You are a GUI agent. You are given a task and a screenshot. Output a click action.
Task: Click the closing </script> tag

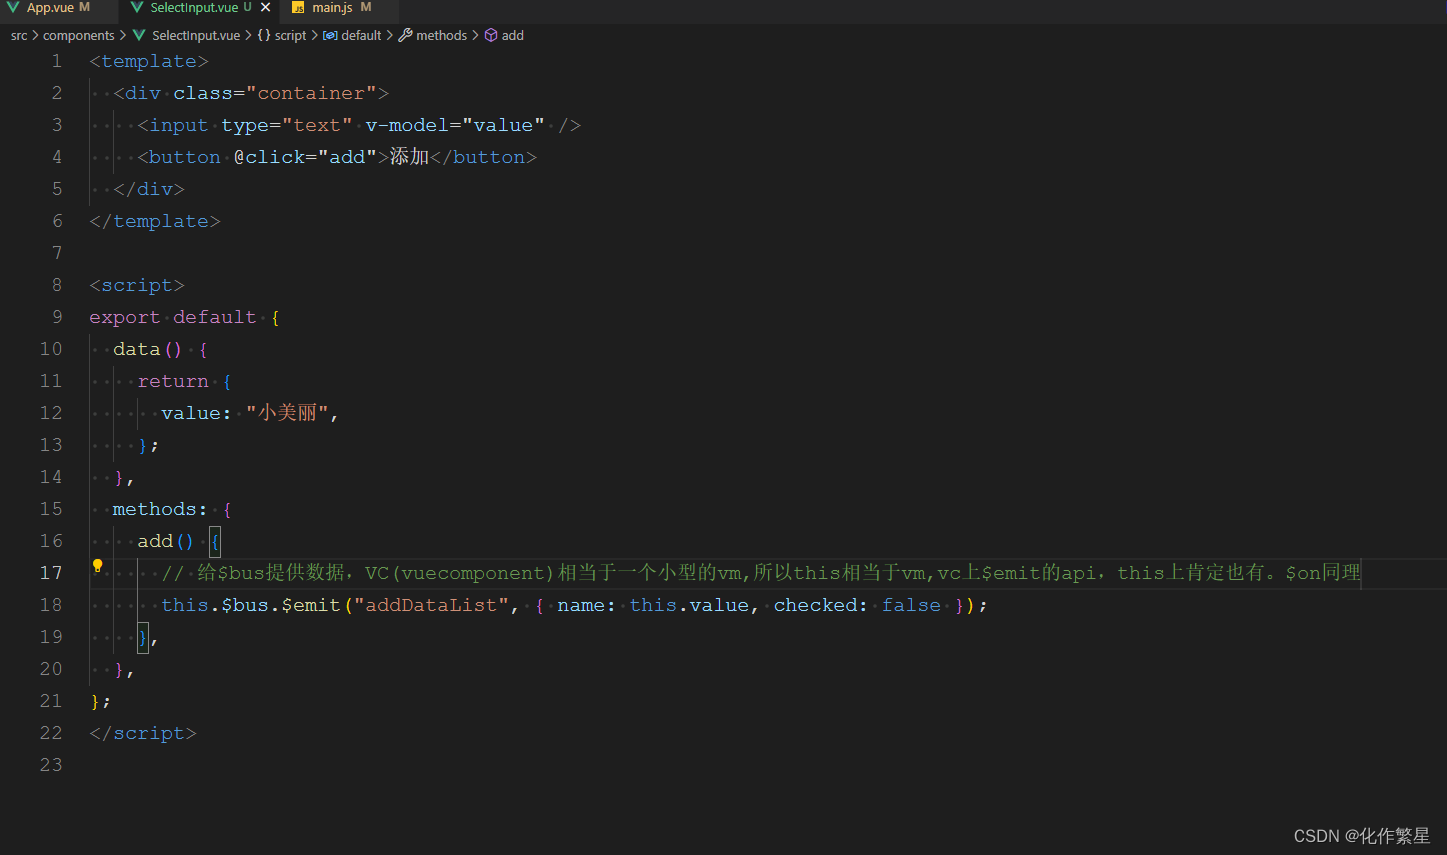(143, 733)
